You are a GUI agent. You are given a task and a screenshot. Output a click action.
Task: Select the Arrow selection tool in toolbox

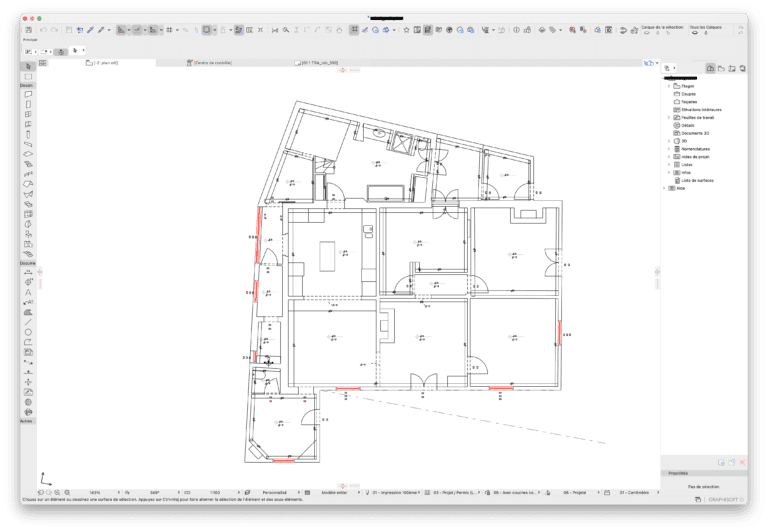coord(28,66)
